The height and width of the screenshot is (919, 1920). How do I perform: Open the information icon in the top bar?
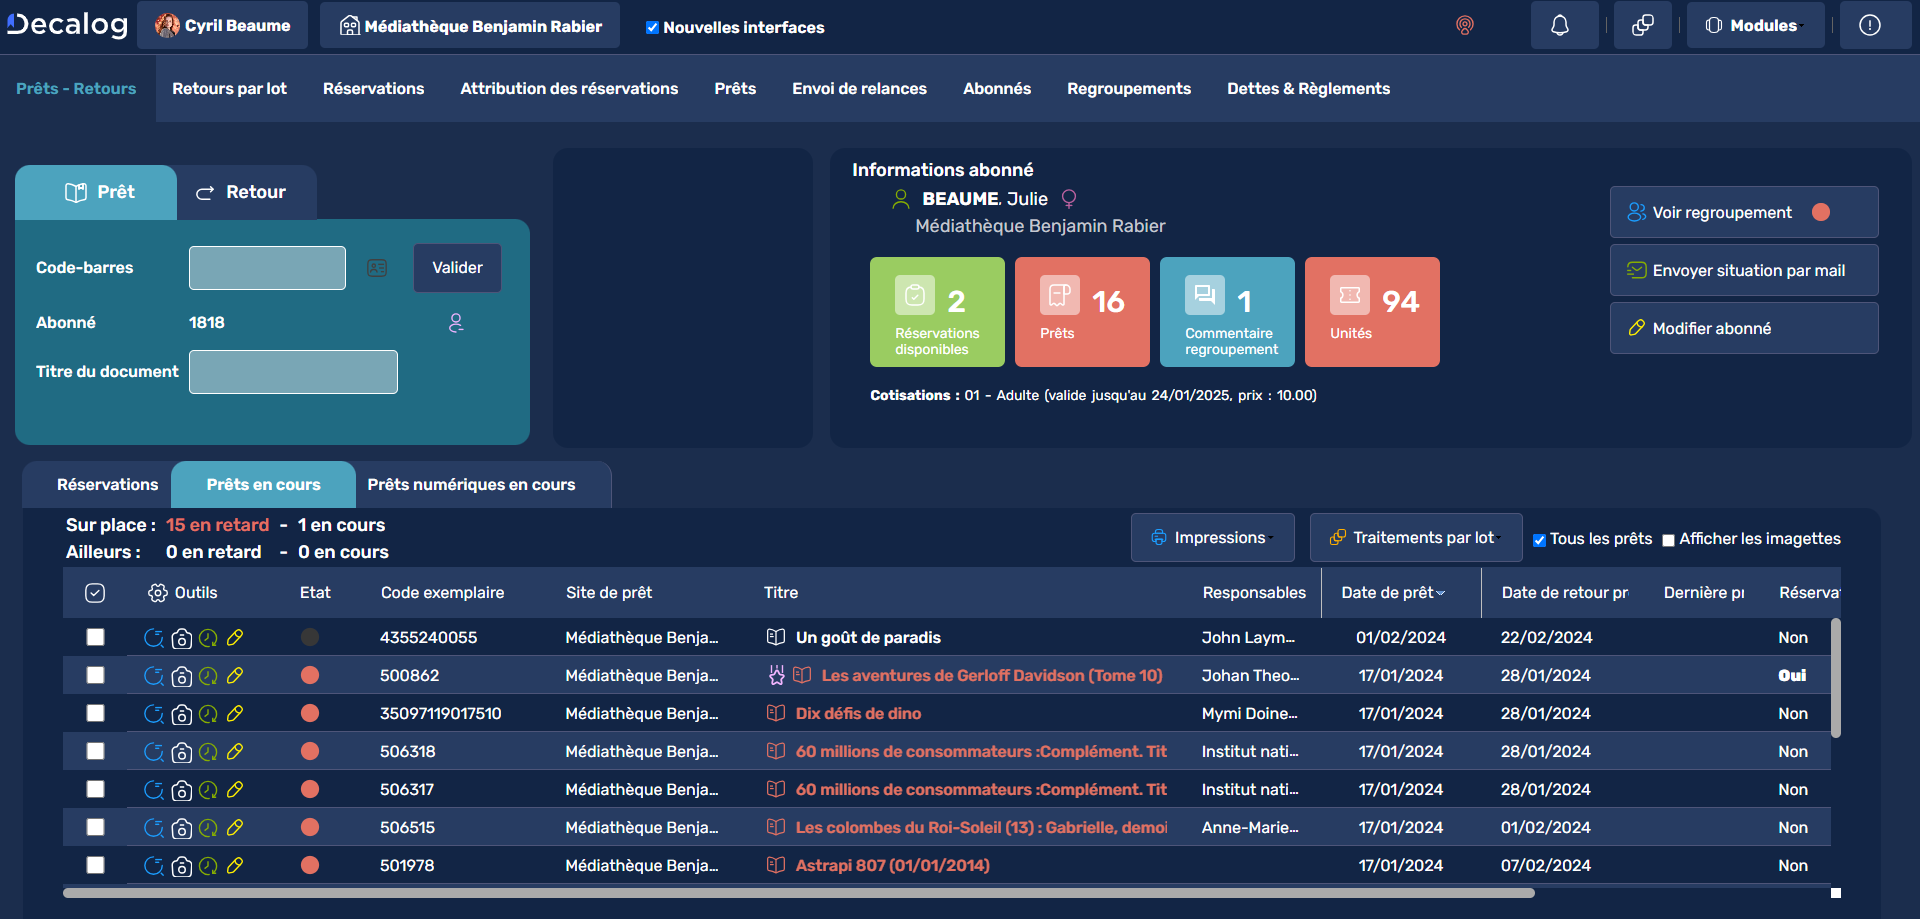click(x=1875, y=25)
